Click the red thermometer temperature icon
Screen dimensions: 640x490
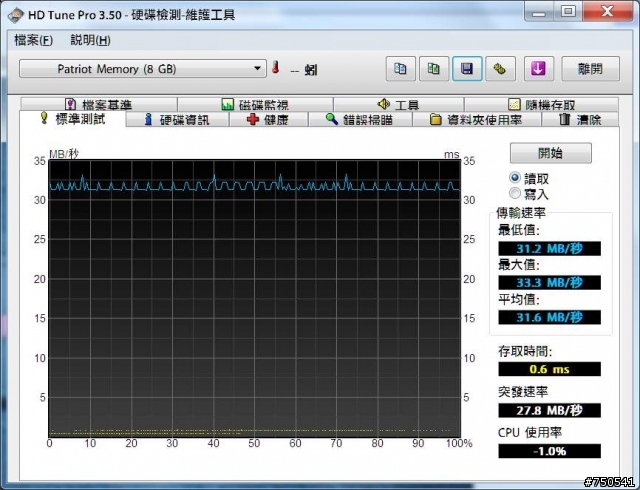point(276,67)
